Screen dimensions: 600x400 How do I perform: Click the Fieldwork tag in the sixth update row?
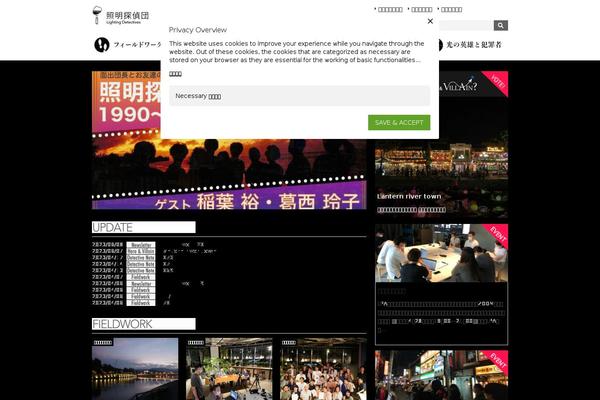141,277
